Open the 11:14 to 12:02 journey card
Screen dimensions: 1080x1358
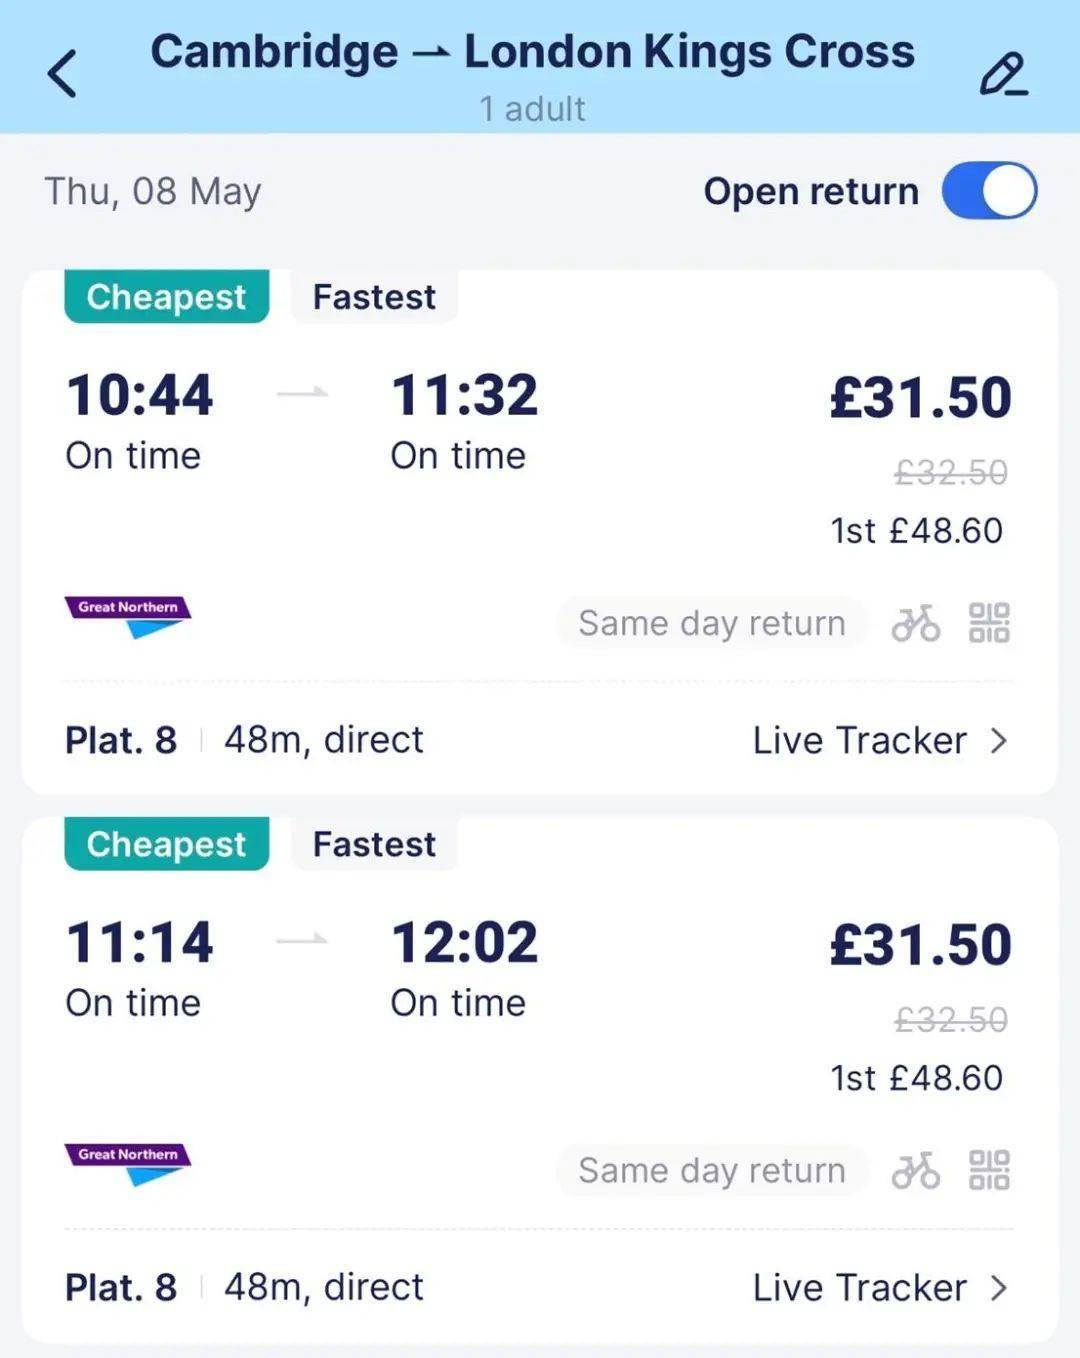[x=539, y=1080]
